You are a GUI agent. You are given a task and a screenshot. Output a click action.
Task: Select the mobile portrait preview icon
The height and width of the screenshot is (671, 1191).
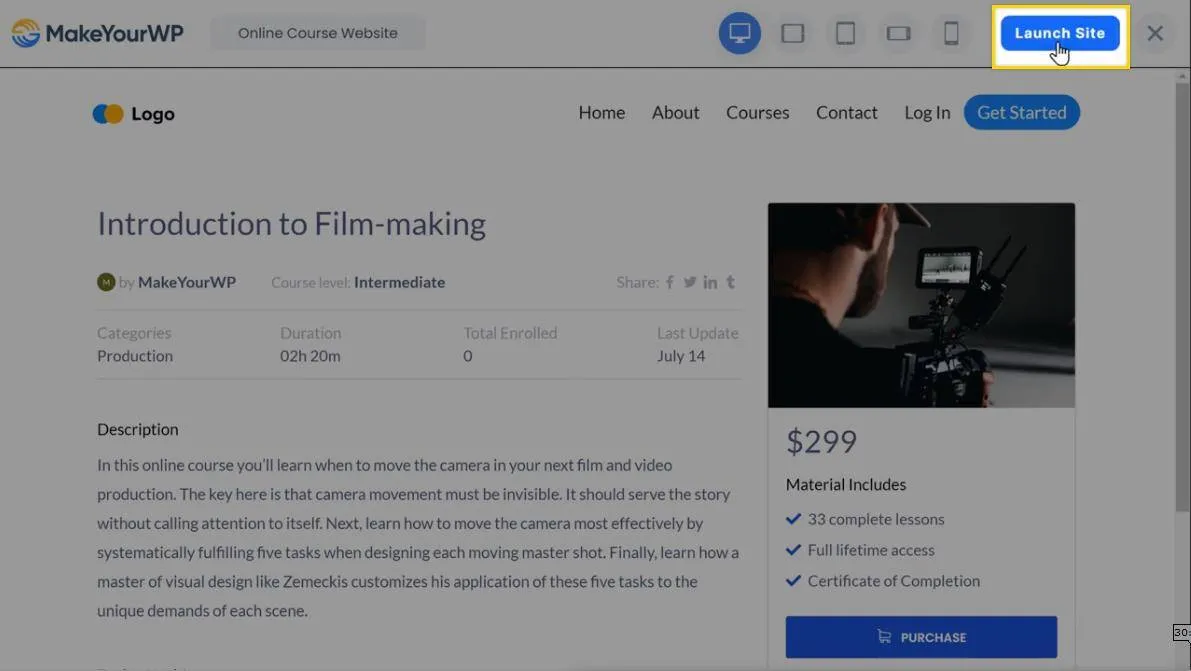coord(951,33)
